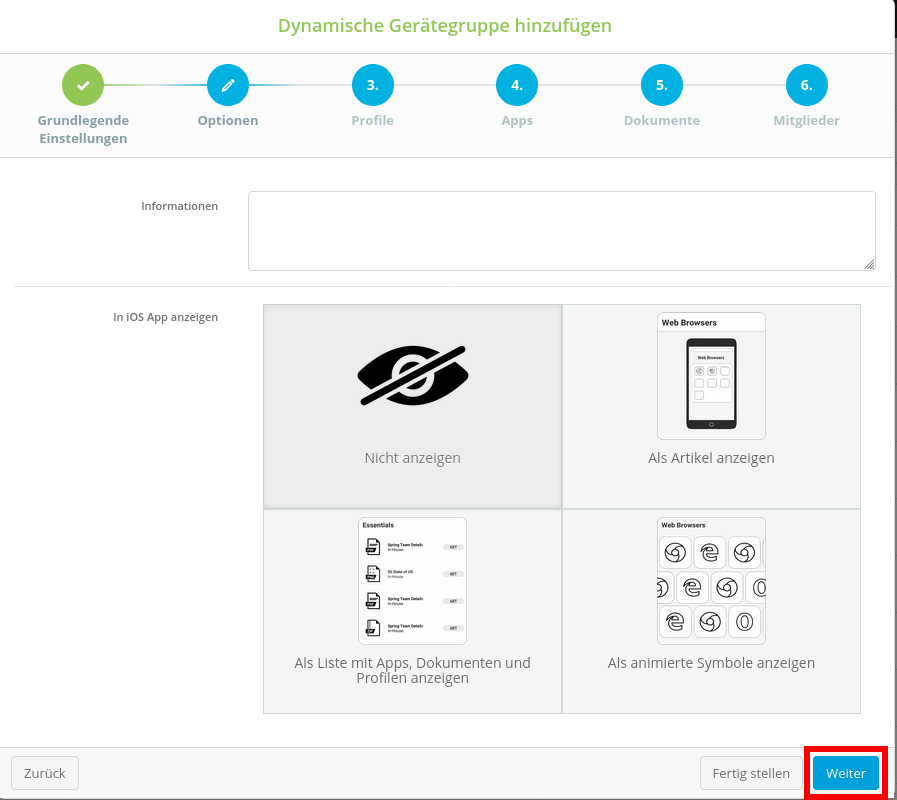Image resolution: width=897 pixels, height=800 pixels.
Task: Select the 'Nicht anzeigen' option
Action: click(412, 458)
